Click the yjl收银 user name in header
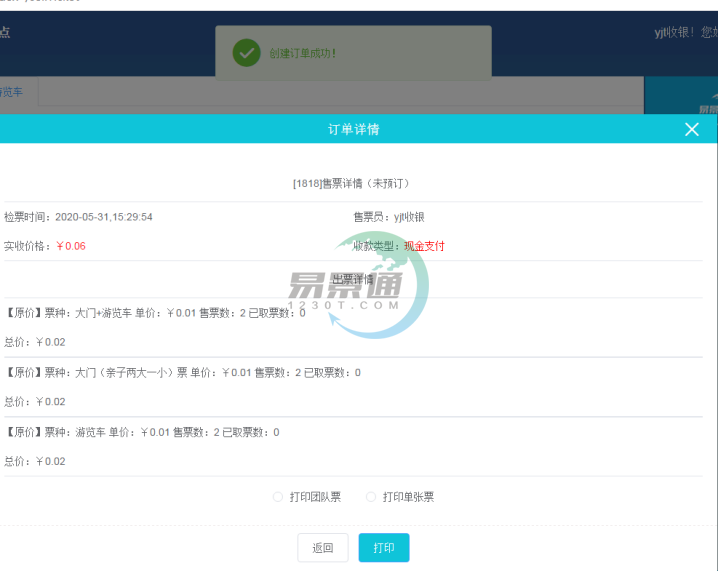718x571 pixels. tap(673, 32)
